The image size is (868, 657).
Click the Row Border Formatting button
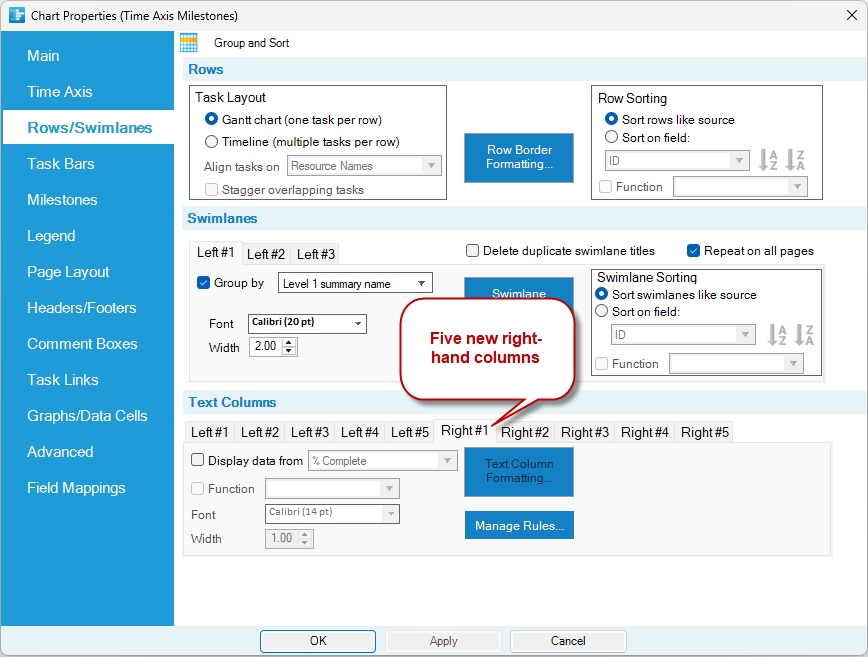pos(519,158)
